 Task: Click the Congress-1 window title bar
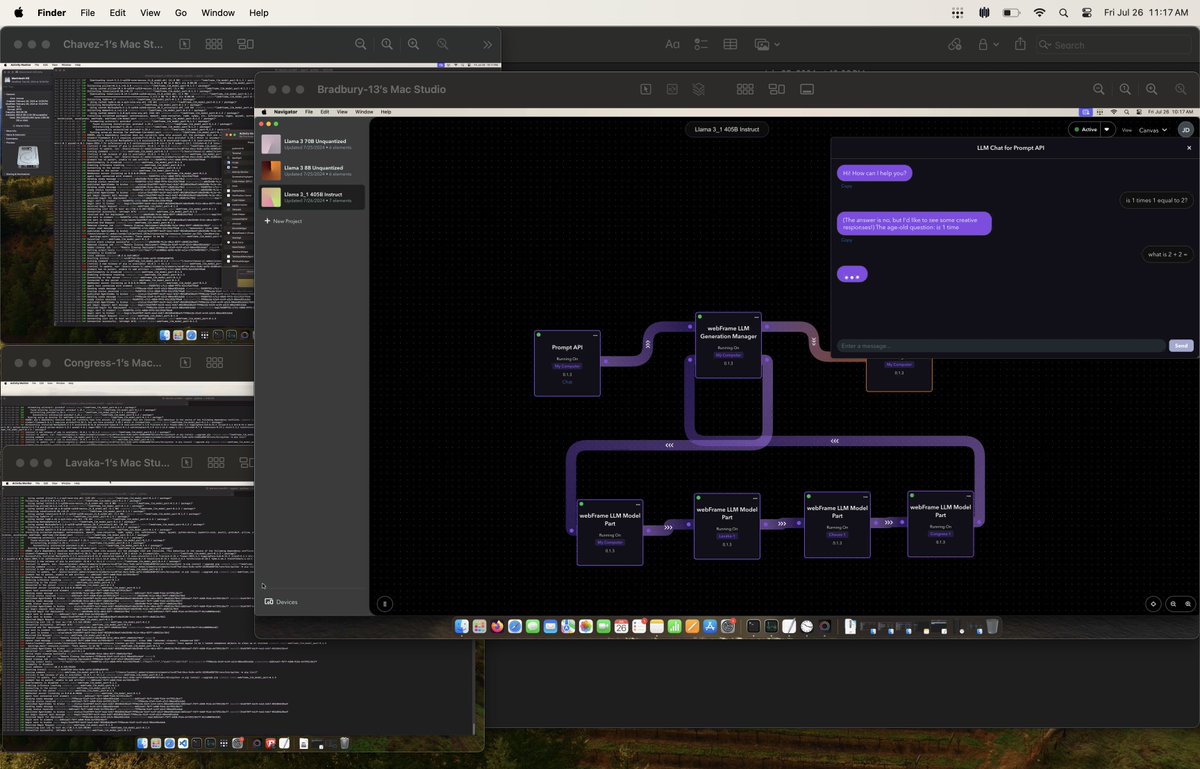click(127, 363)
